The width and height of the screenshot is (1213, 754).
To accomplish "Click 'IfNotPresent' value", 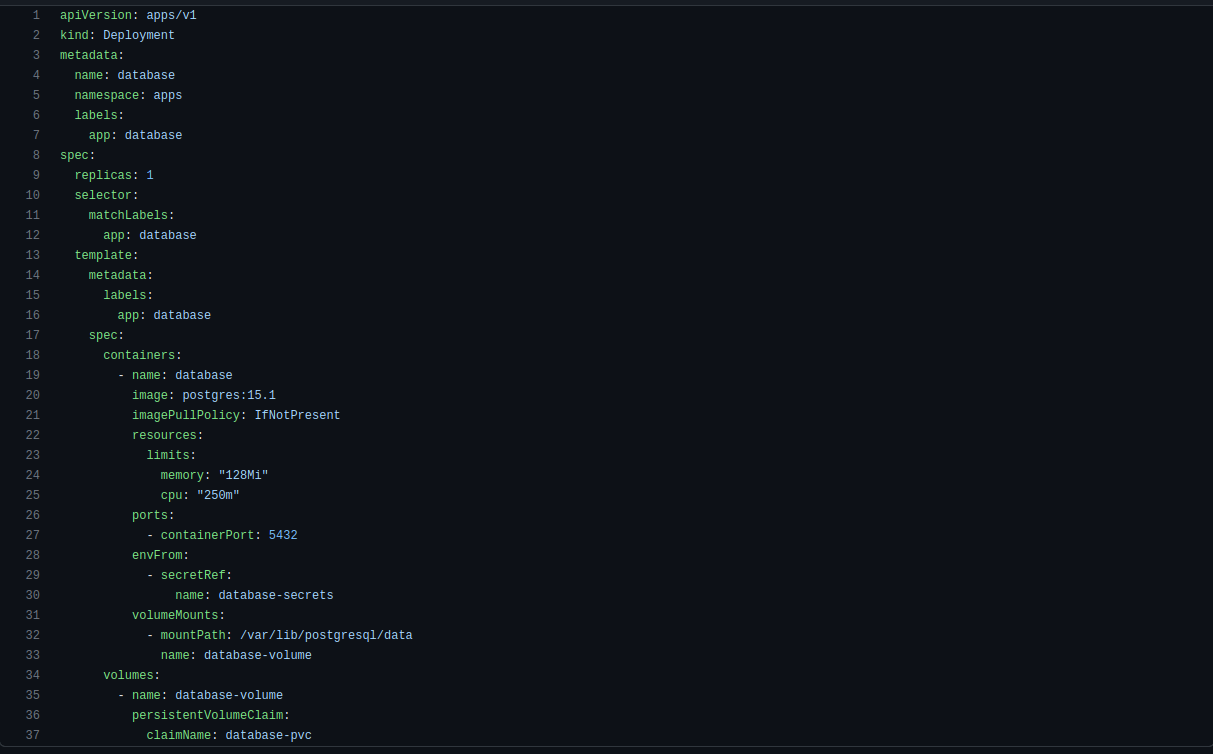I will [297, 415].
